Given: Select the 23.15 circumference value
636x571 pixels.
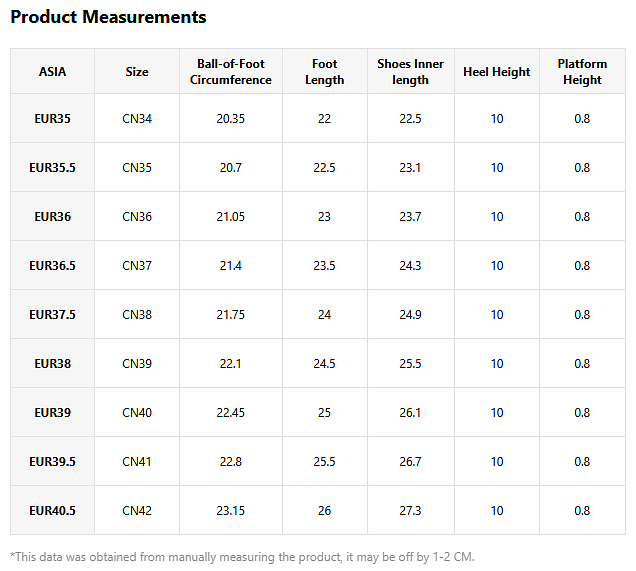Looking at the screenshot, I should [x=231, y=511].
